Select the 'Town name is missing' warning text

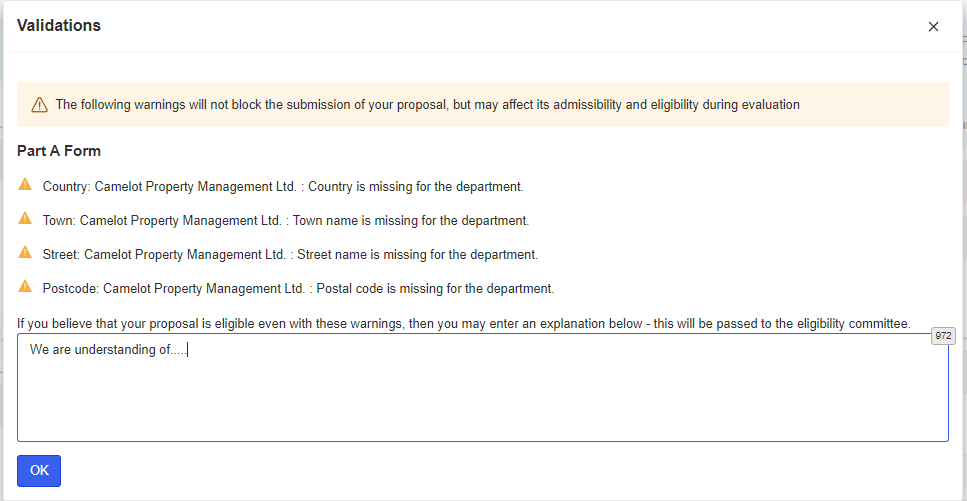pyautogui.click(x=410, y=221)
